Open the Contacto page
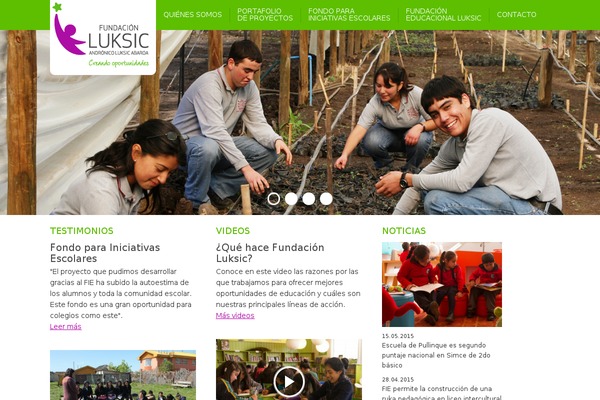Viewport: 600px width, 400px height. coord(516,15)
